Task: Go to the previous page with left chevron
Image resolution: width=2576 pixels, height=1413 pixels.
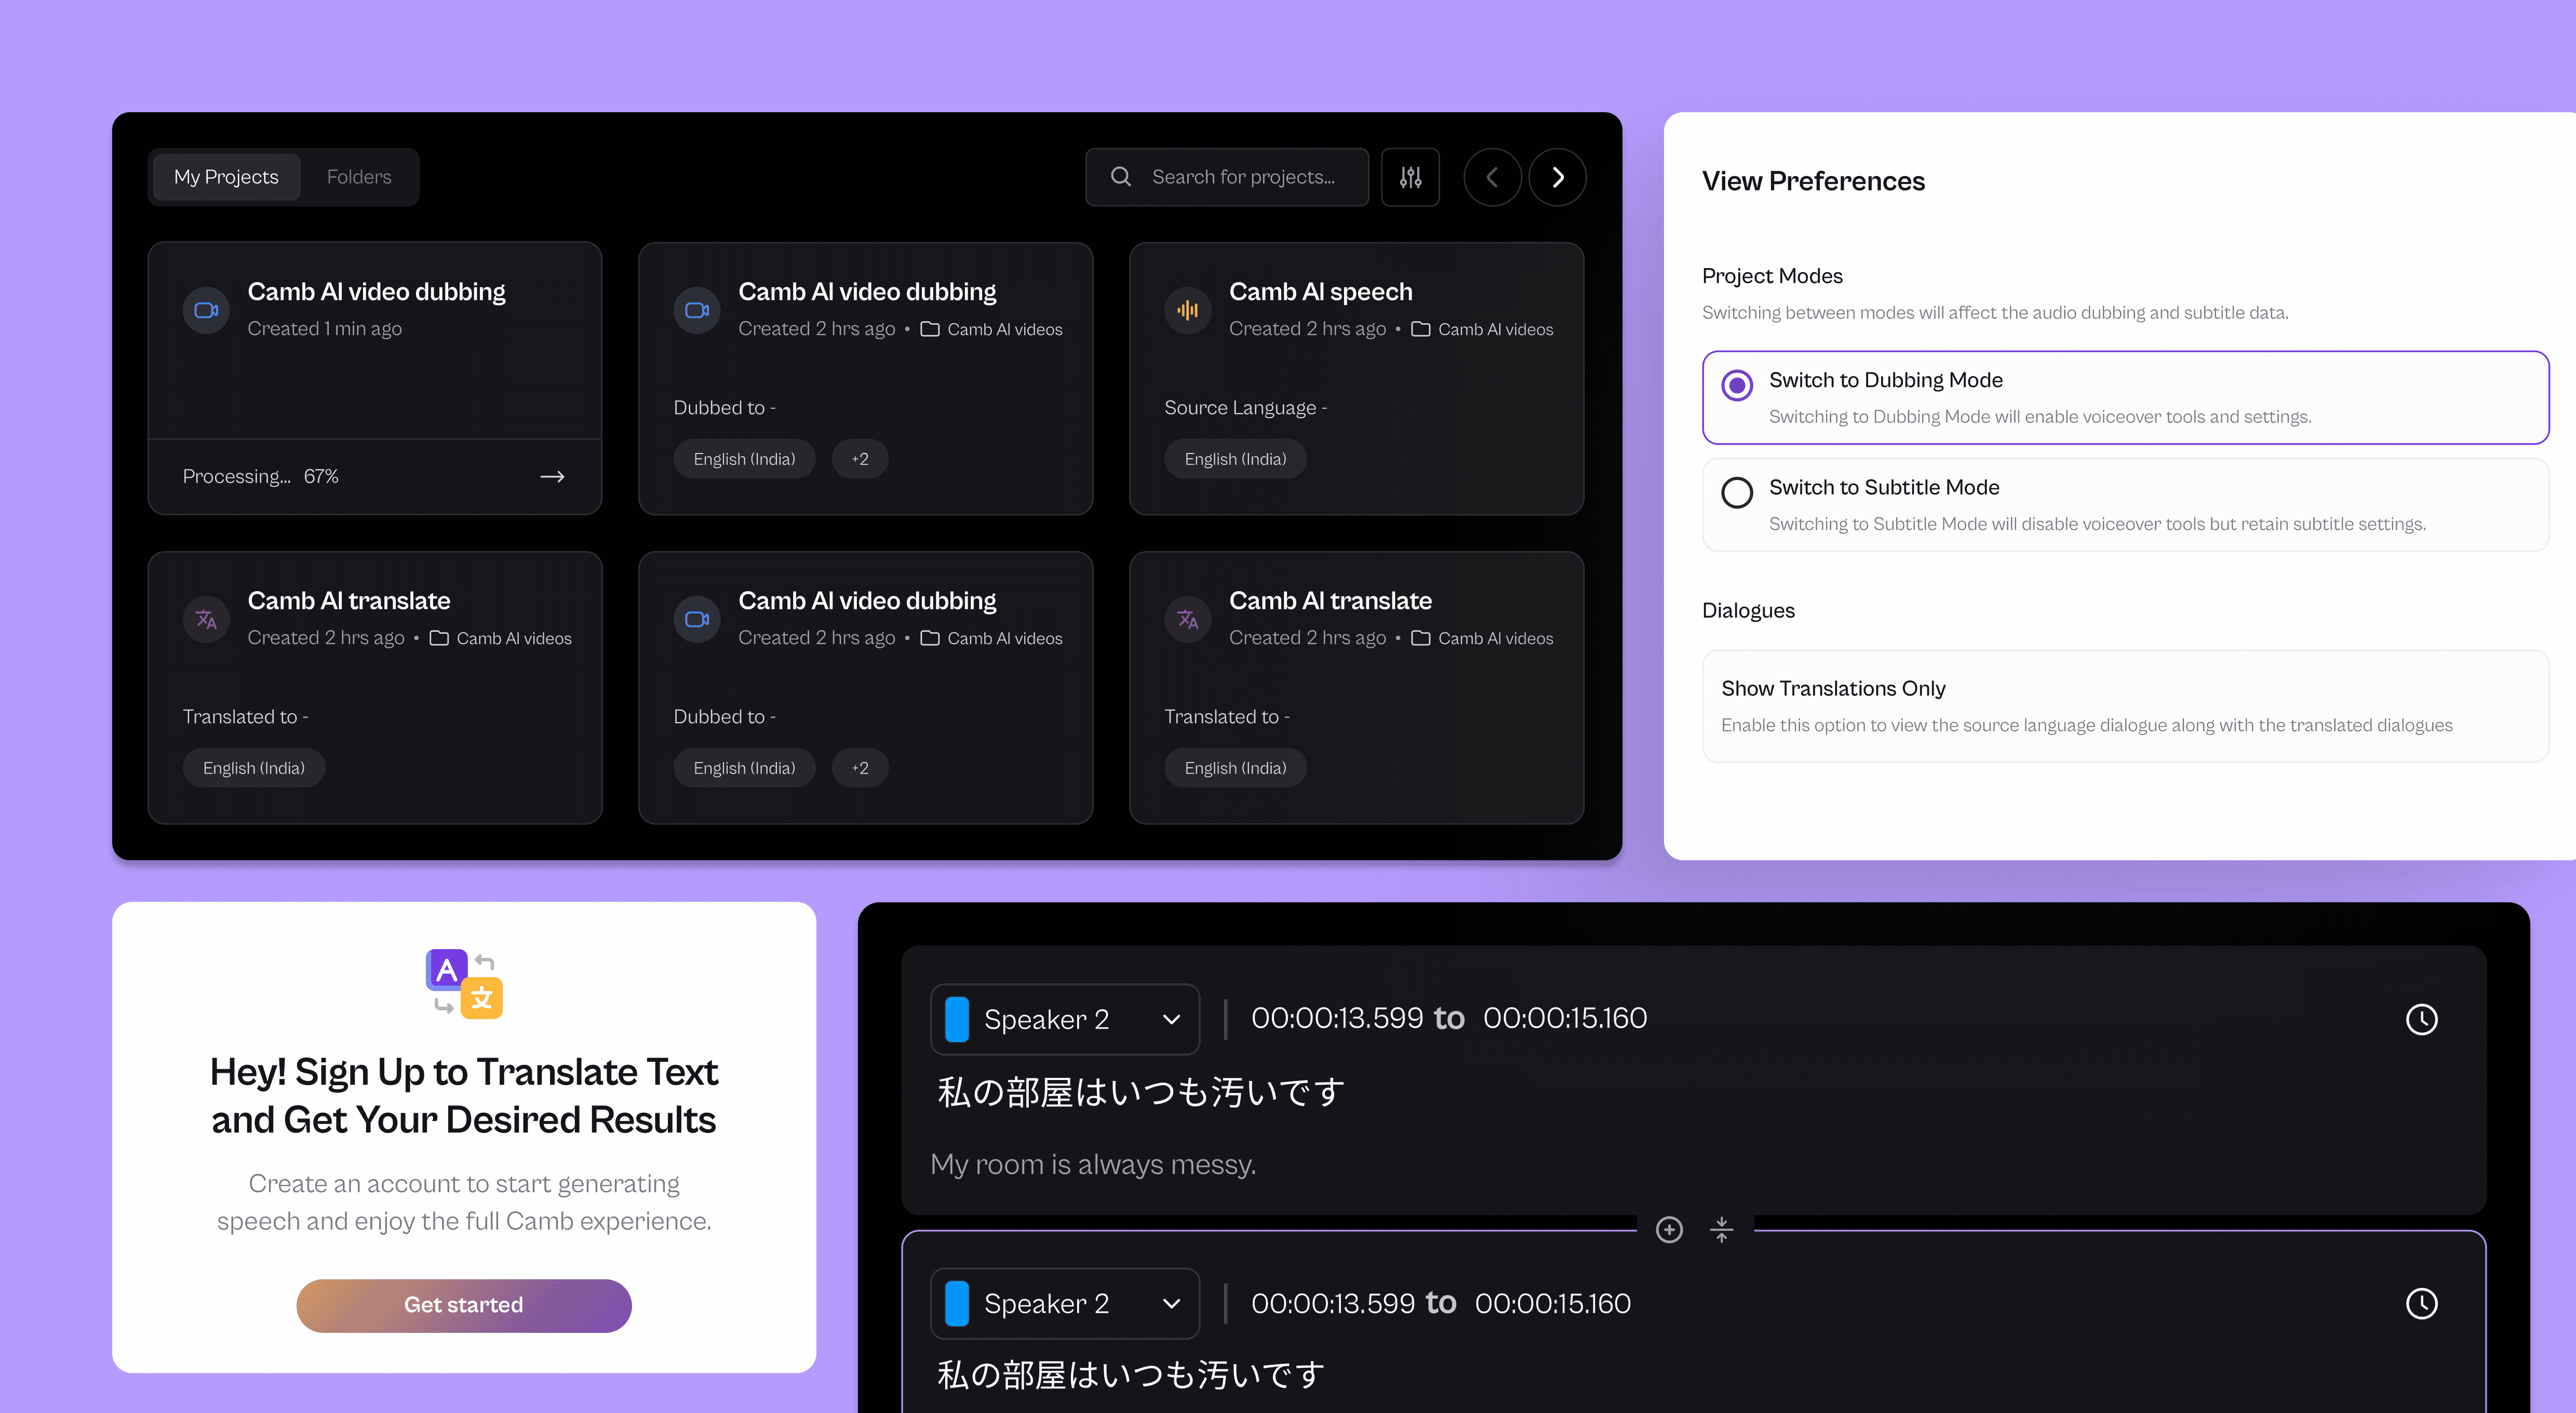Action: (1492, 177)
